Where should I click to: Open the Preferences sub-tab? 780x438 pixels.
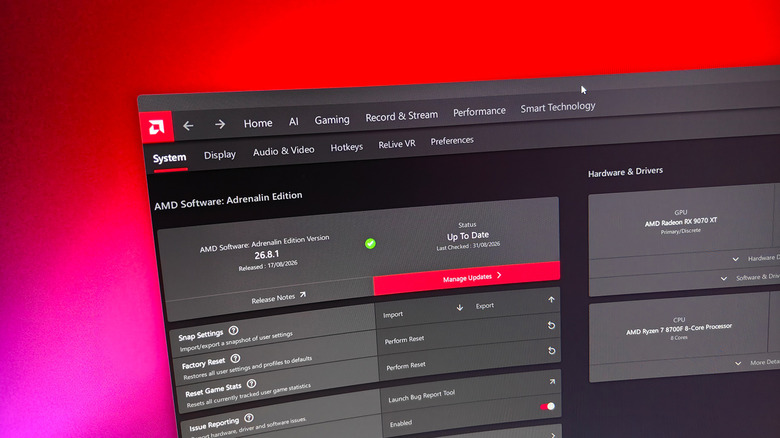452,141
